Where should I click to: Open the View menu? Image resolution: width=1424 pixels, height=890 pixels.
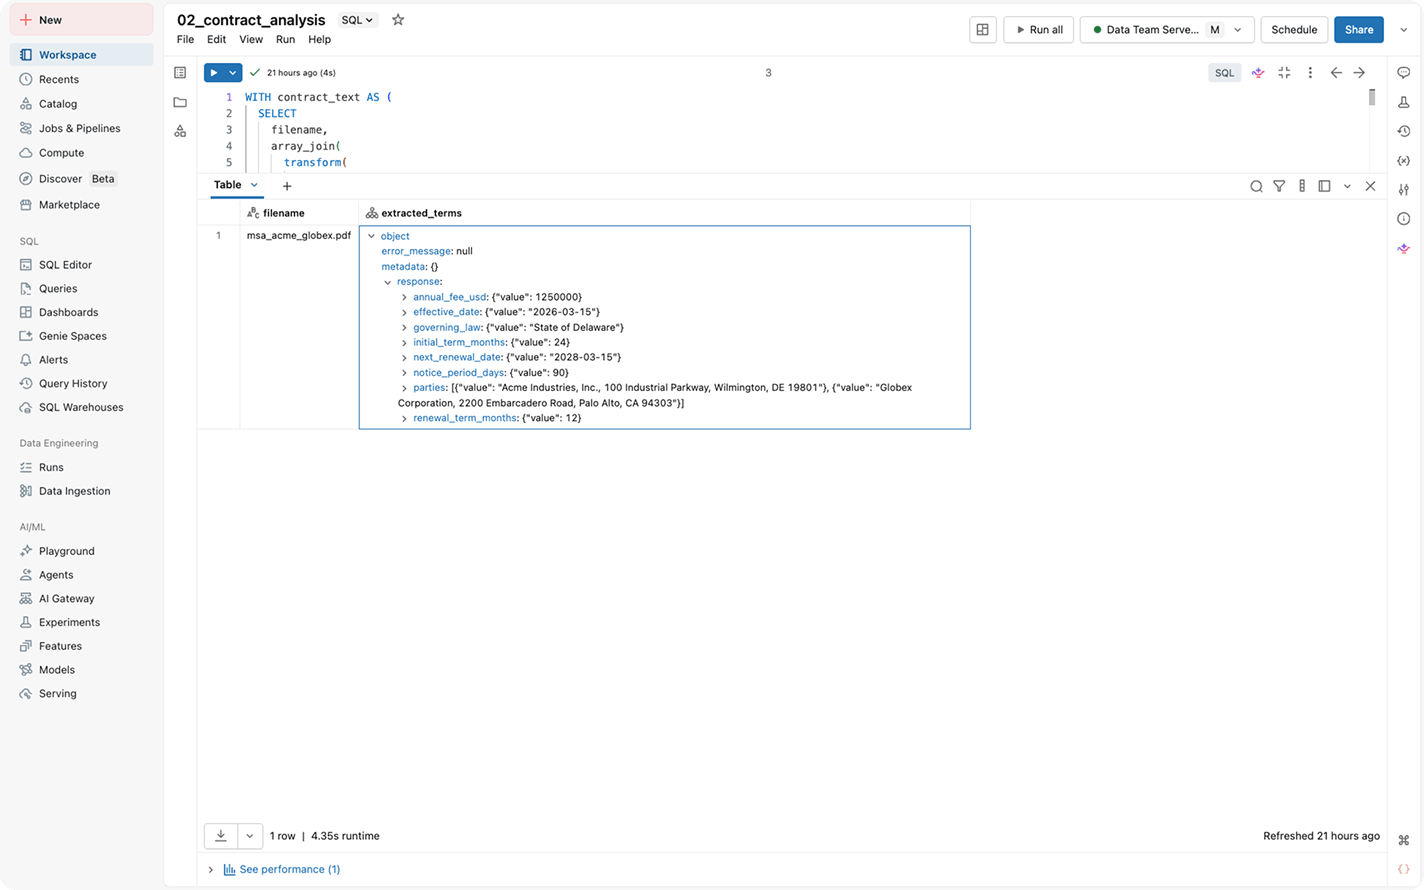tap(251, 40)
